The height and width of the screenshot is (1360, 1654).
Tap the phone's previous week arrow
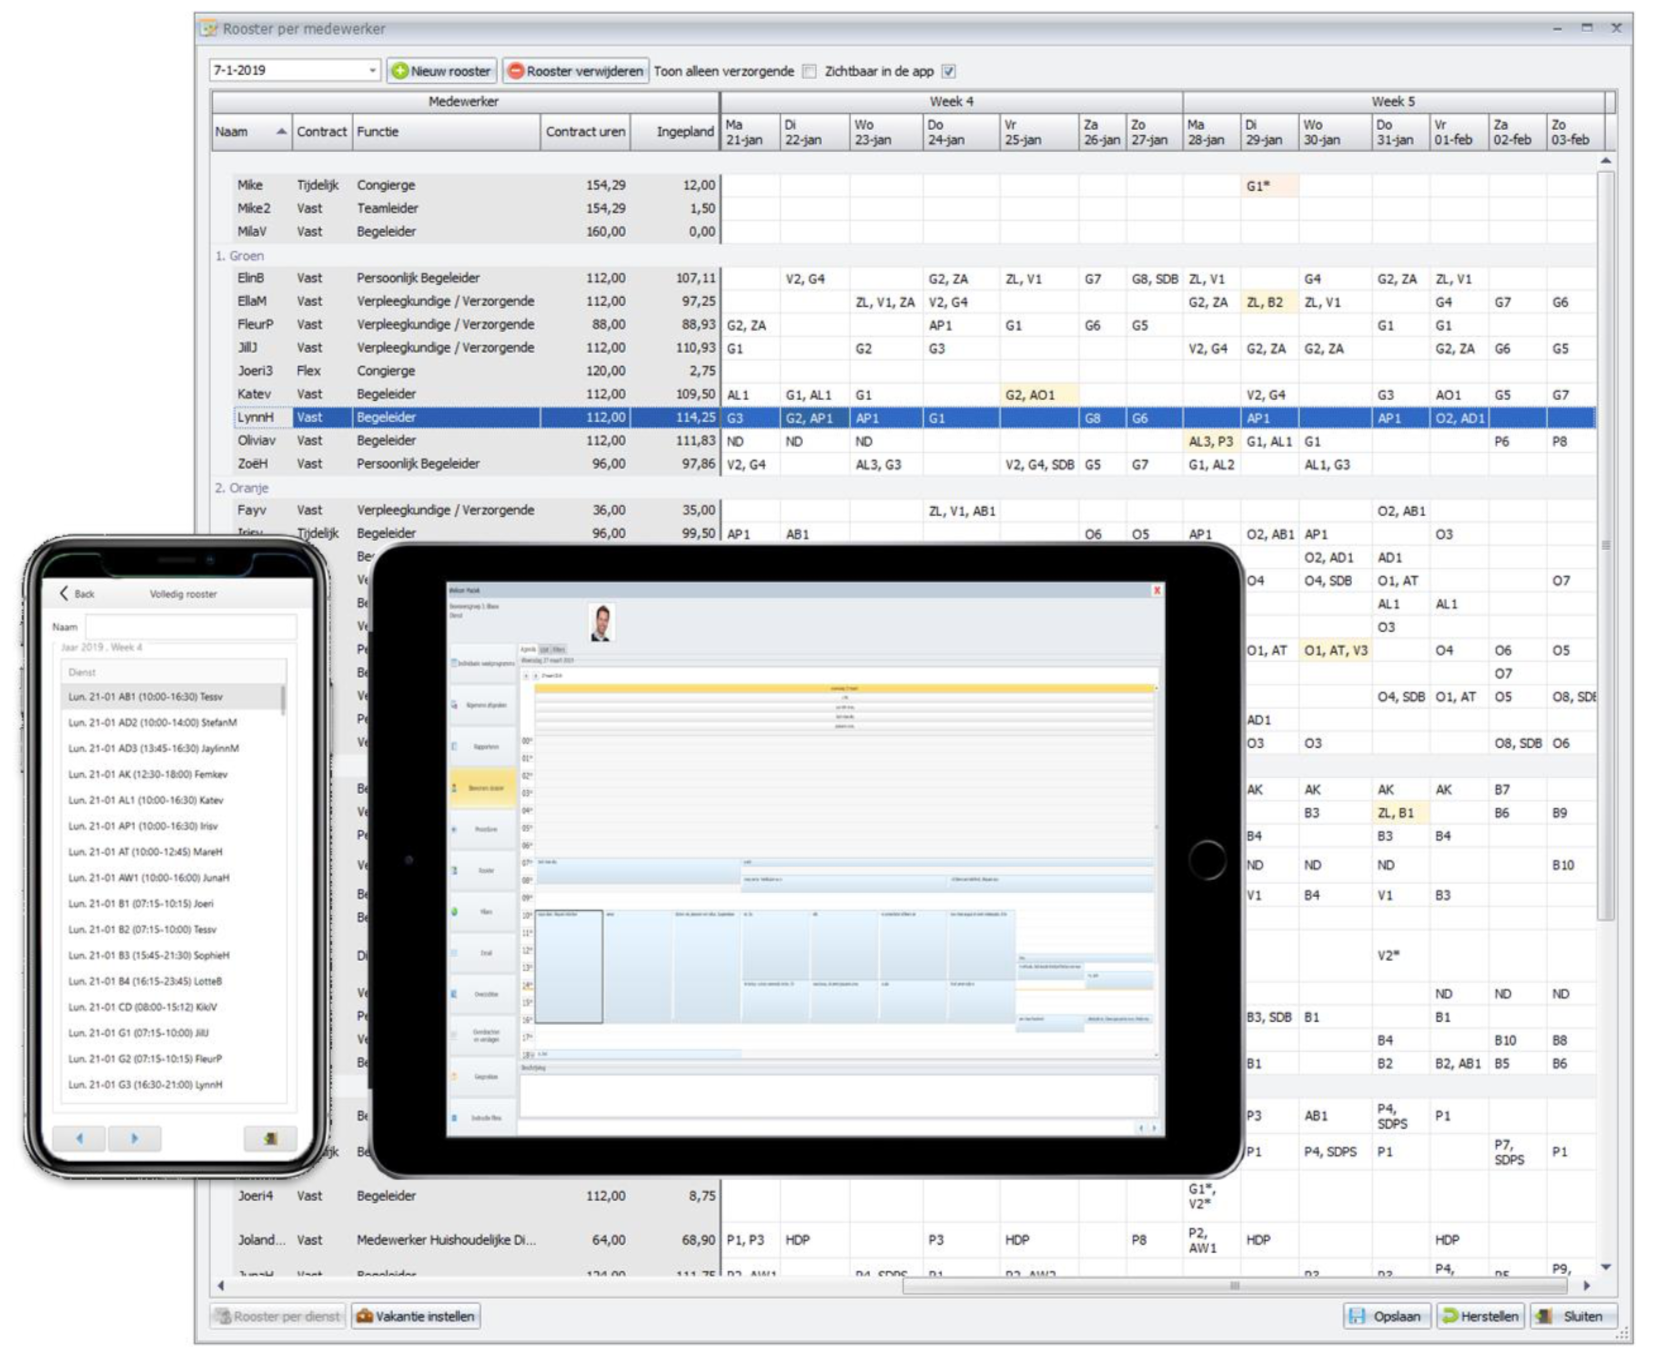pos(80,1138)
